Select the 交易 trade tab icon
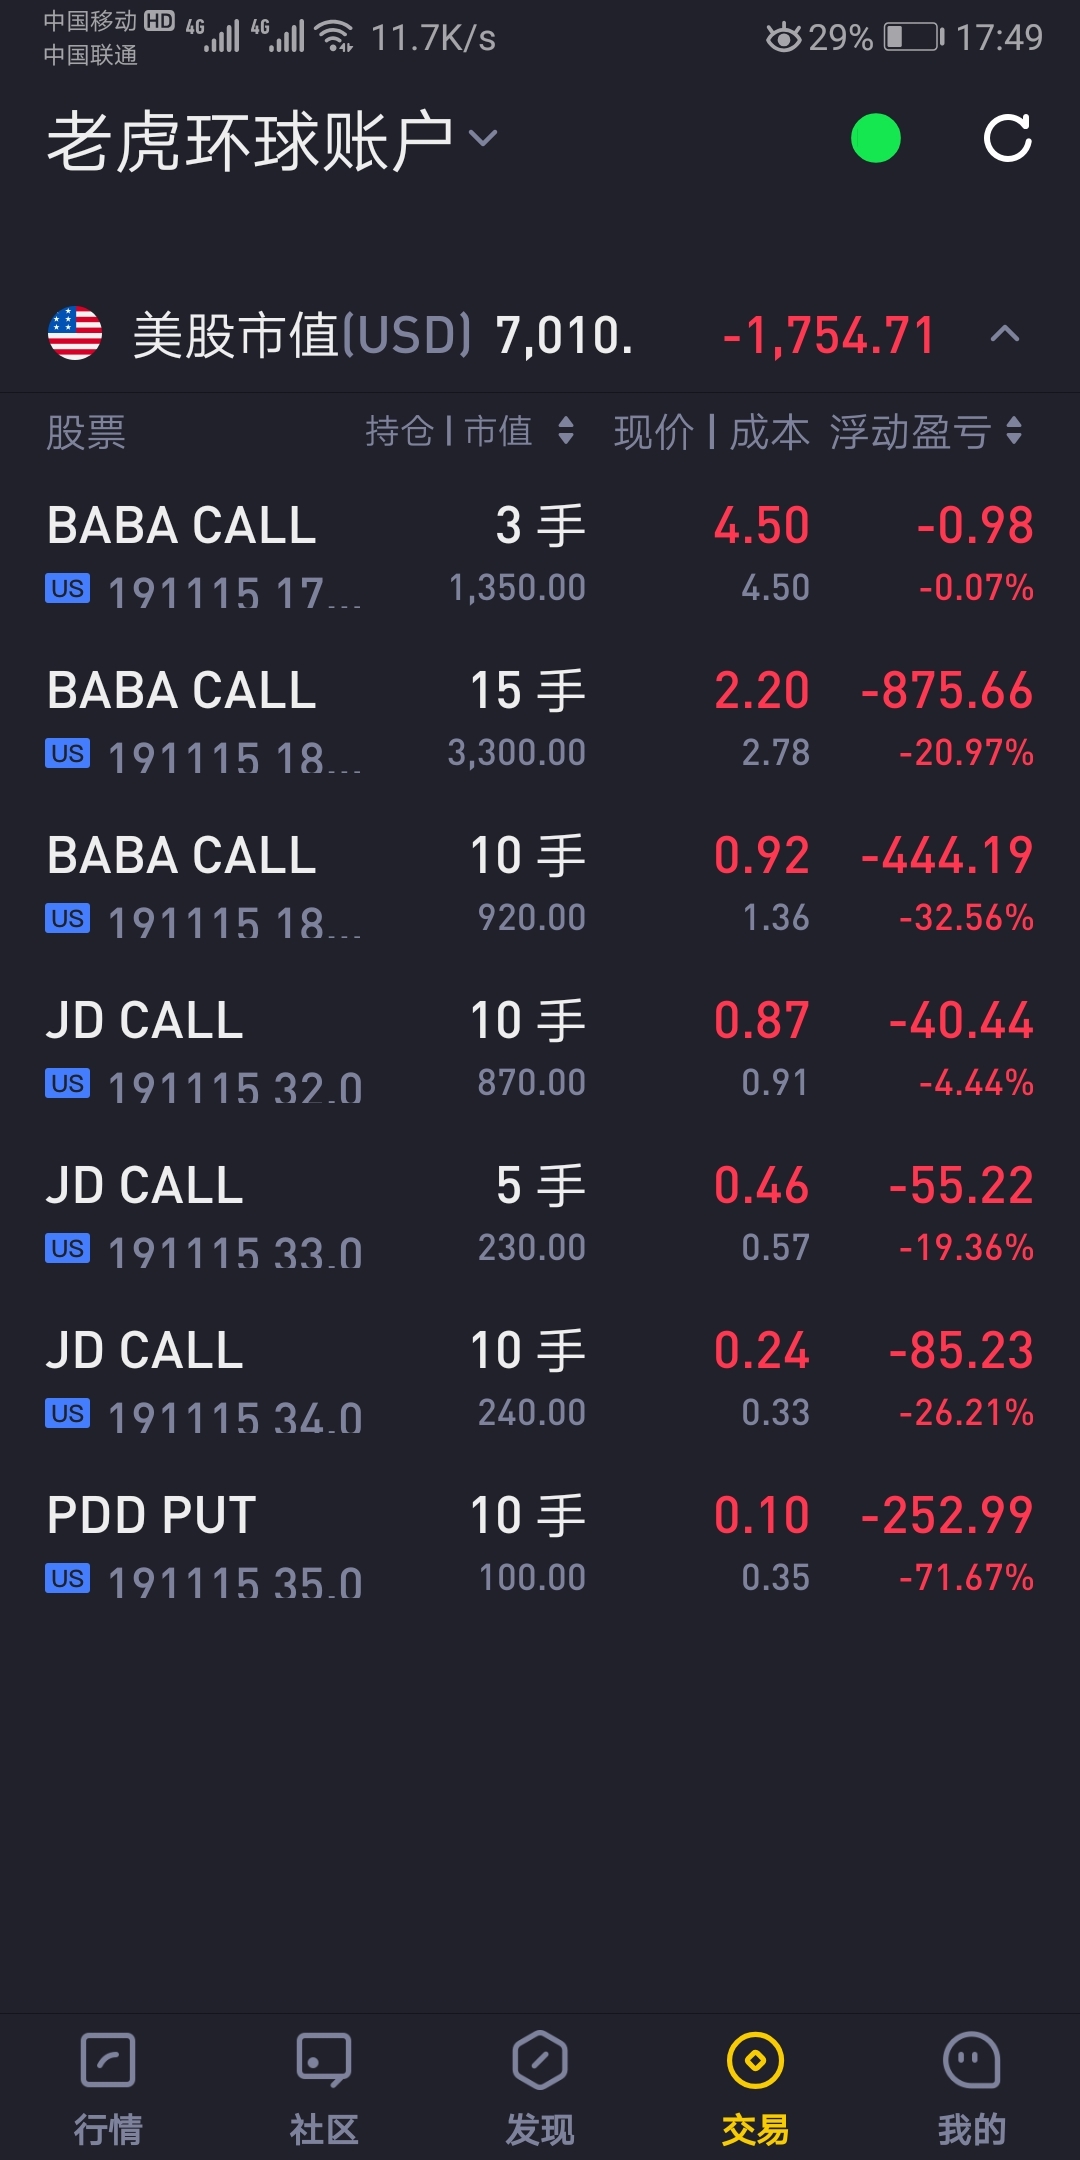This screenshot has width=1080, height=2160. (756, 2060)
